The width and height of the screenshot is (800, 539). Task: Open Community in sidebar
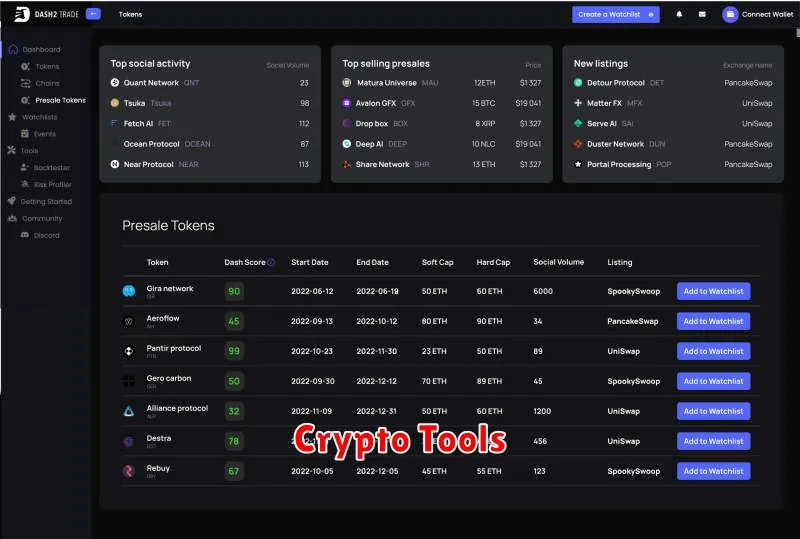(35, 218)
